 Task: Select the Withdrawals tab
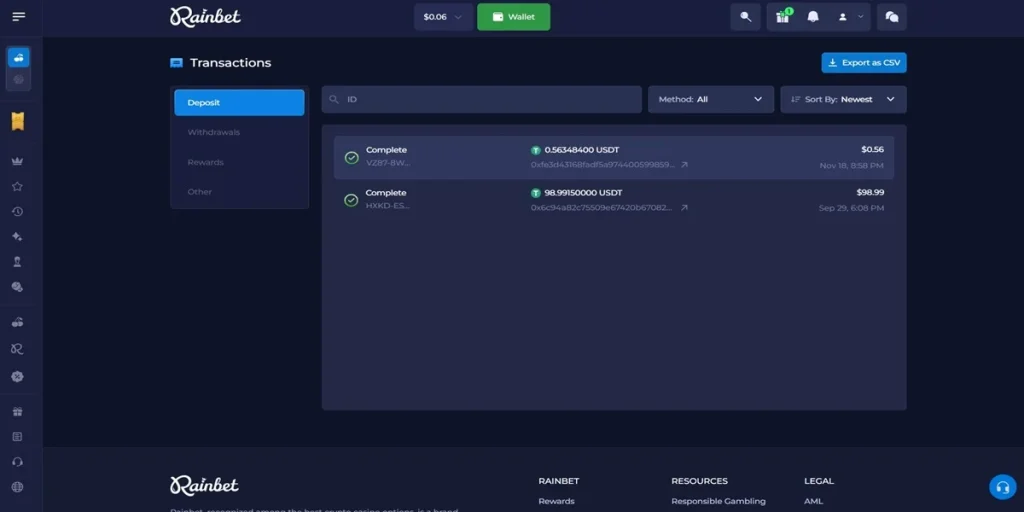214,133
